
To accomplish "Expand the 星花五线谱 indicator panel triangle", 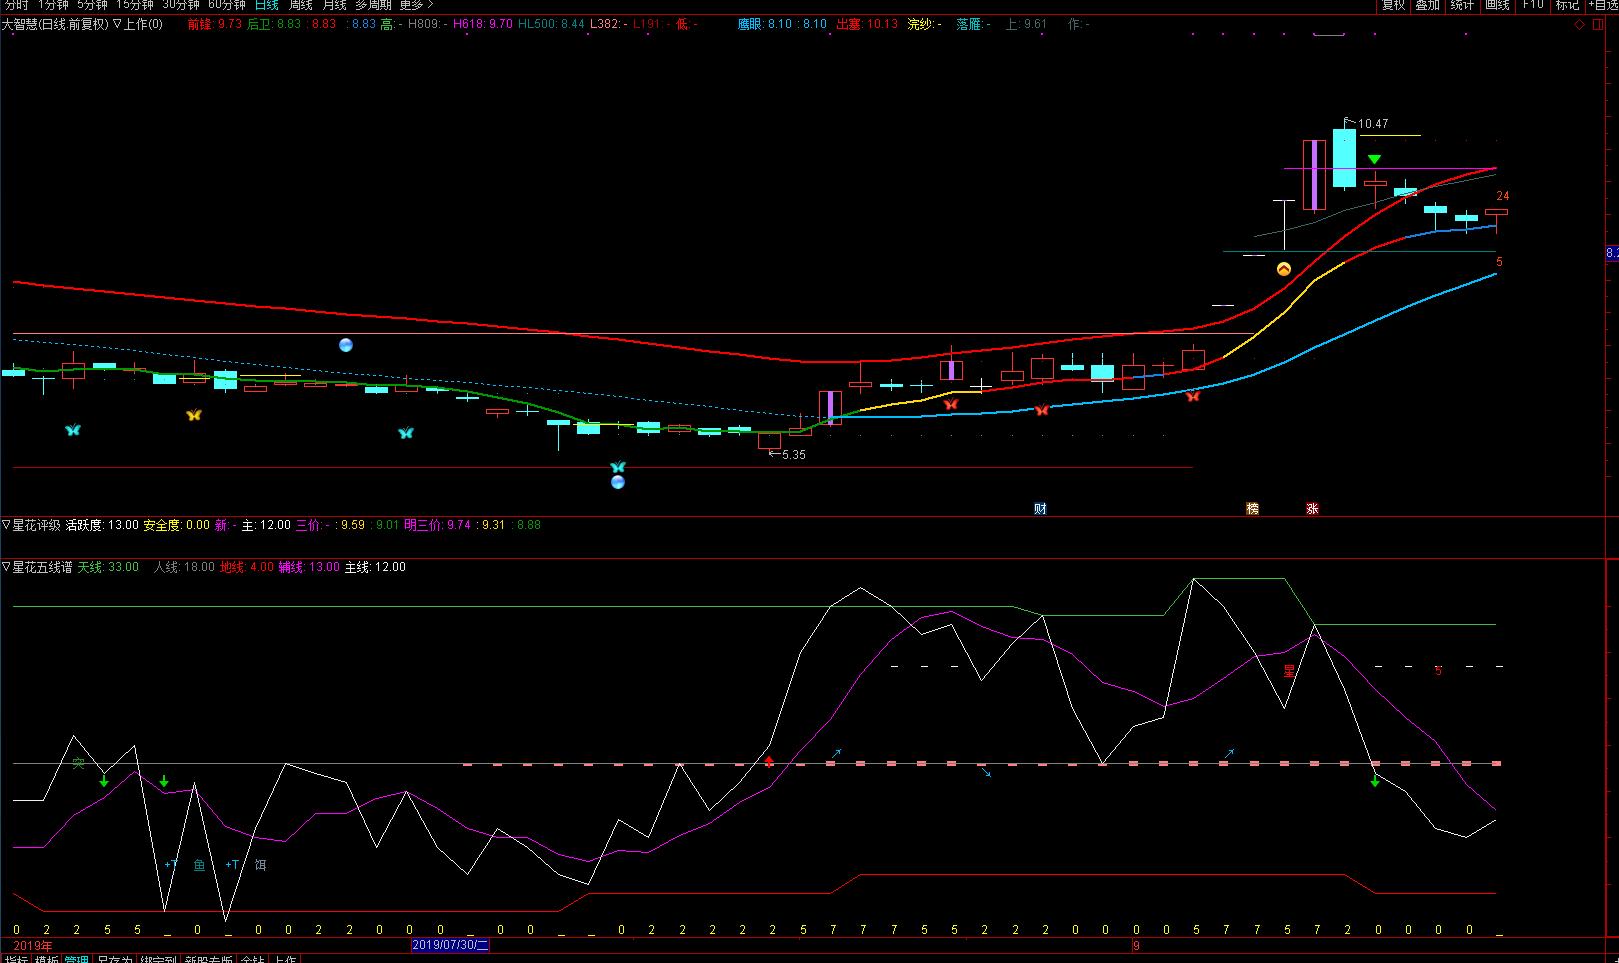I will tap(6, 566).
